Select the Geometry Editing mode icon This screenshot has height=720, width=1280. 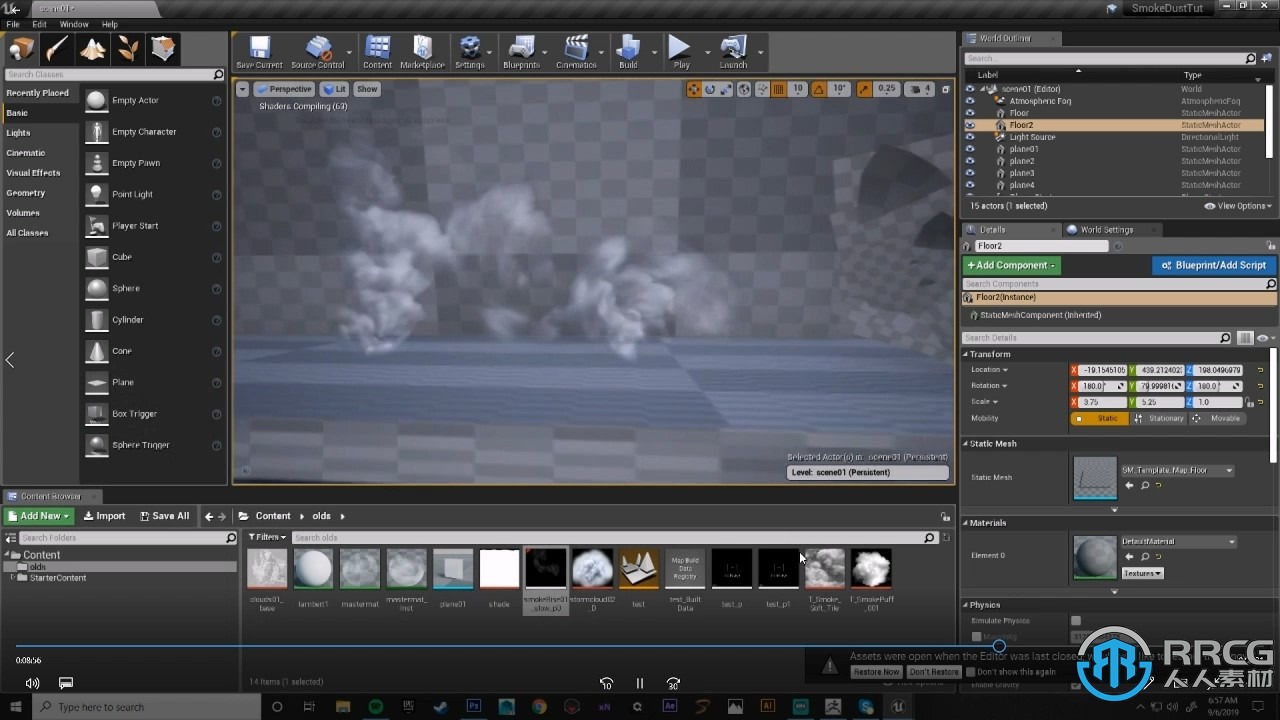pos(163,48)
